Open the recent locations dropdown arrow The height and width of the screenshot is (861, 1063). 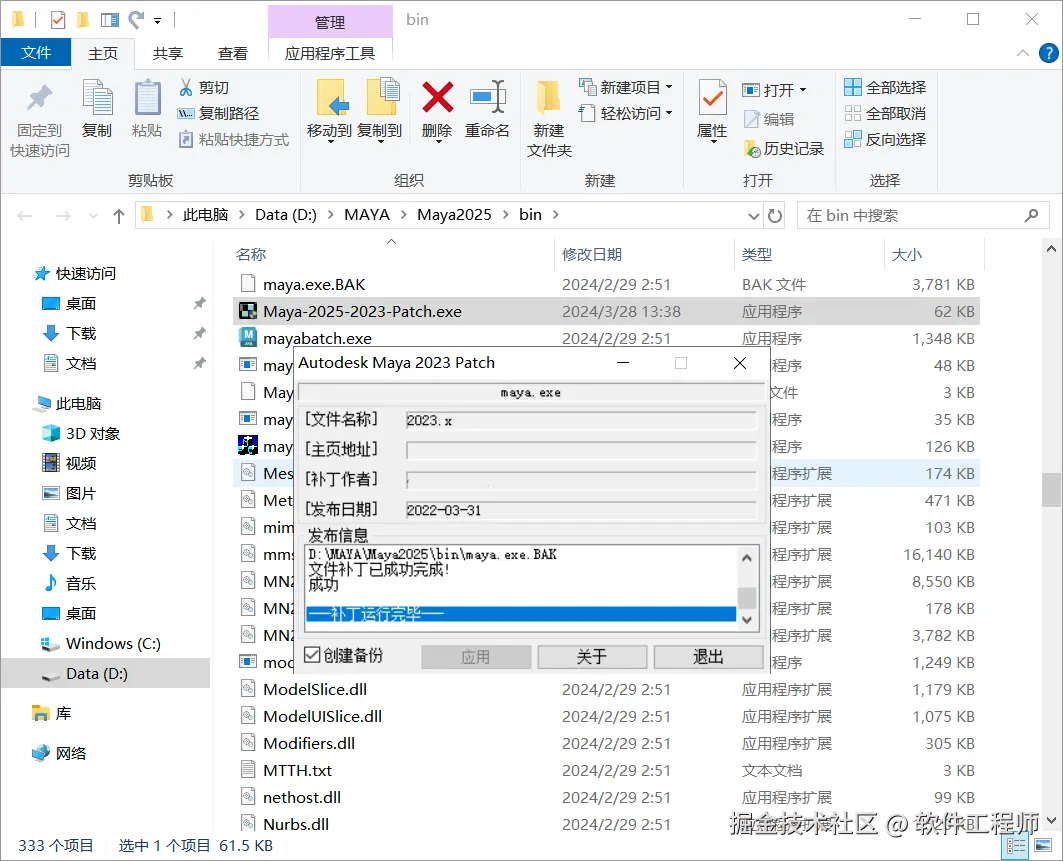(93, 216)
